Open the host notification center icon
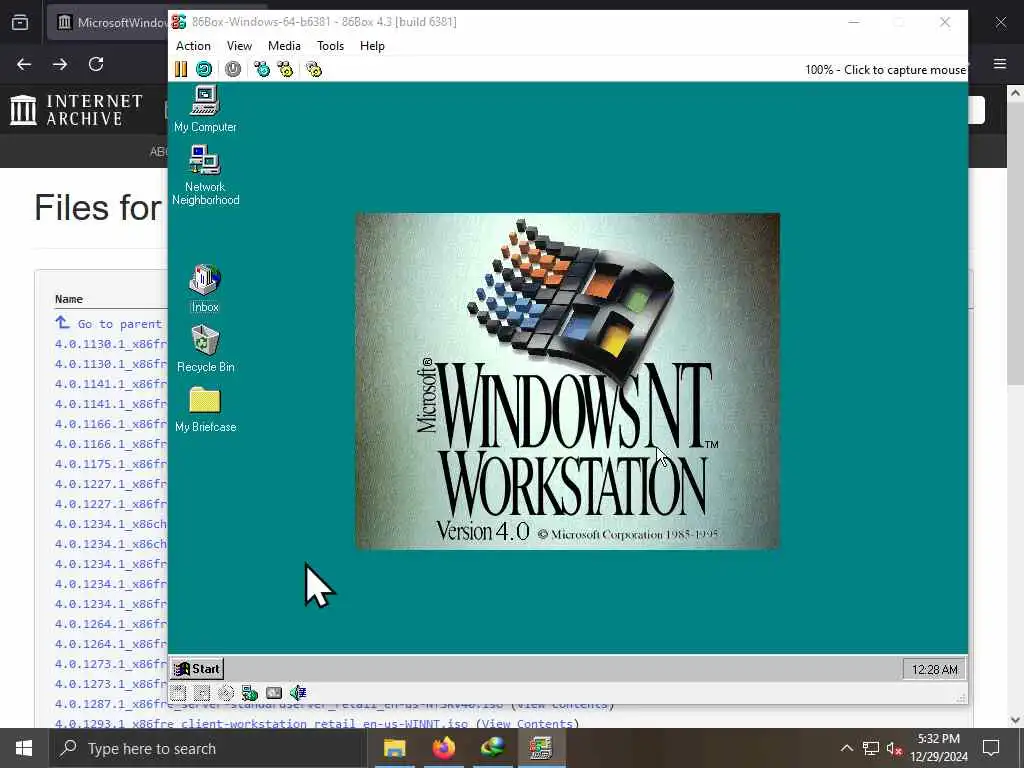The width and height of the screenshot is (1024, 768). point(991,748)
